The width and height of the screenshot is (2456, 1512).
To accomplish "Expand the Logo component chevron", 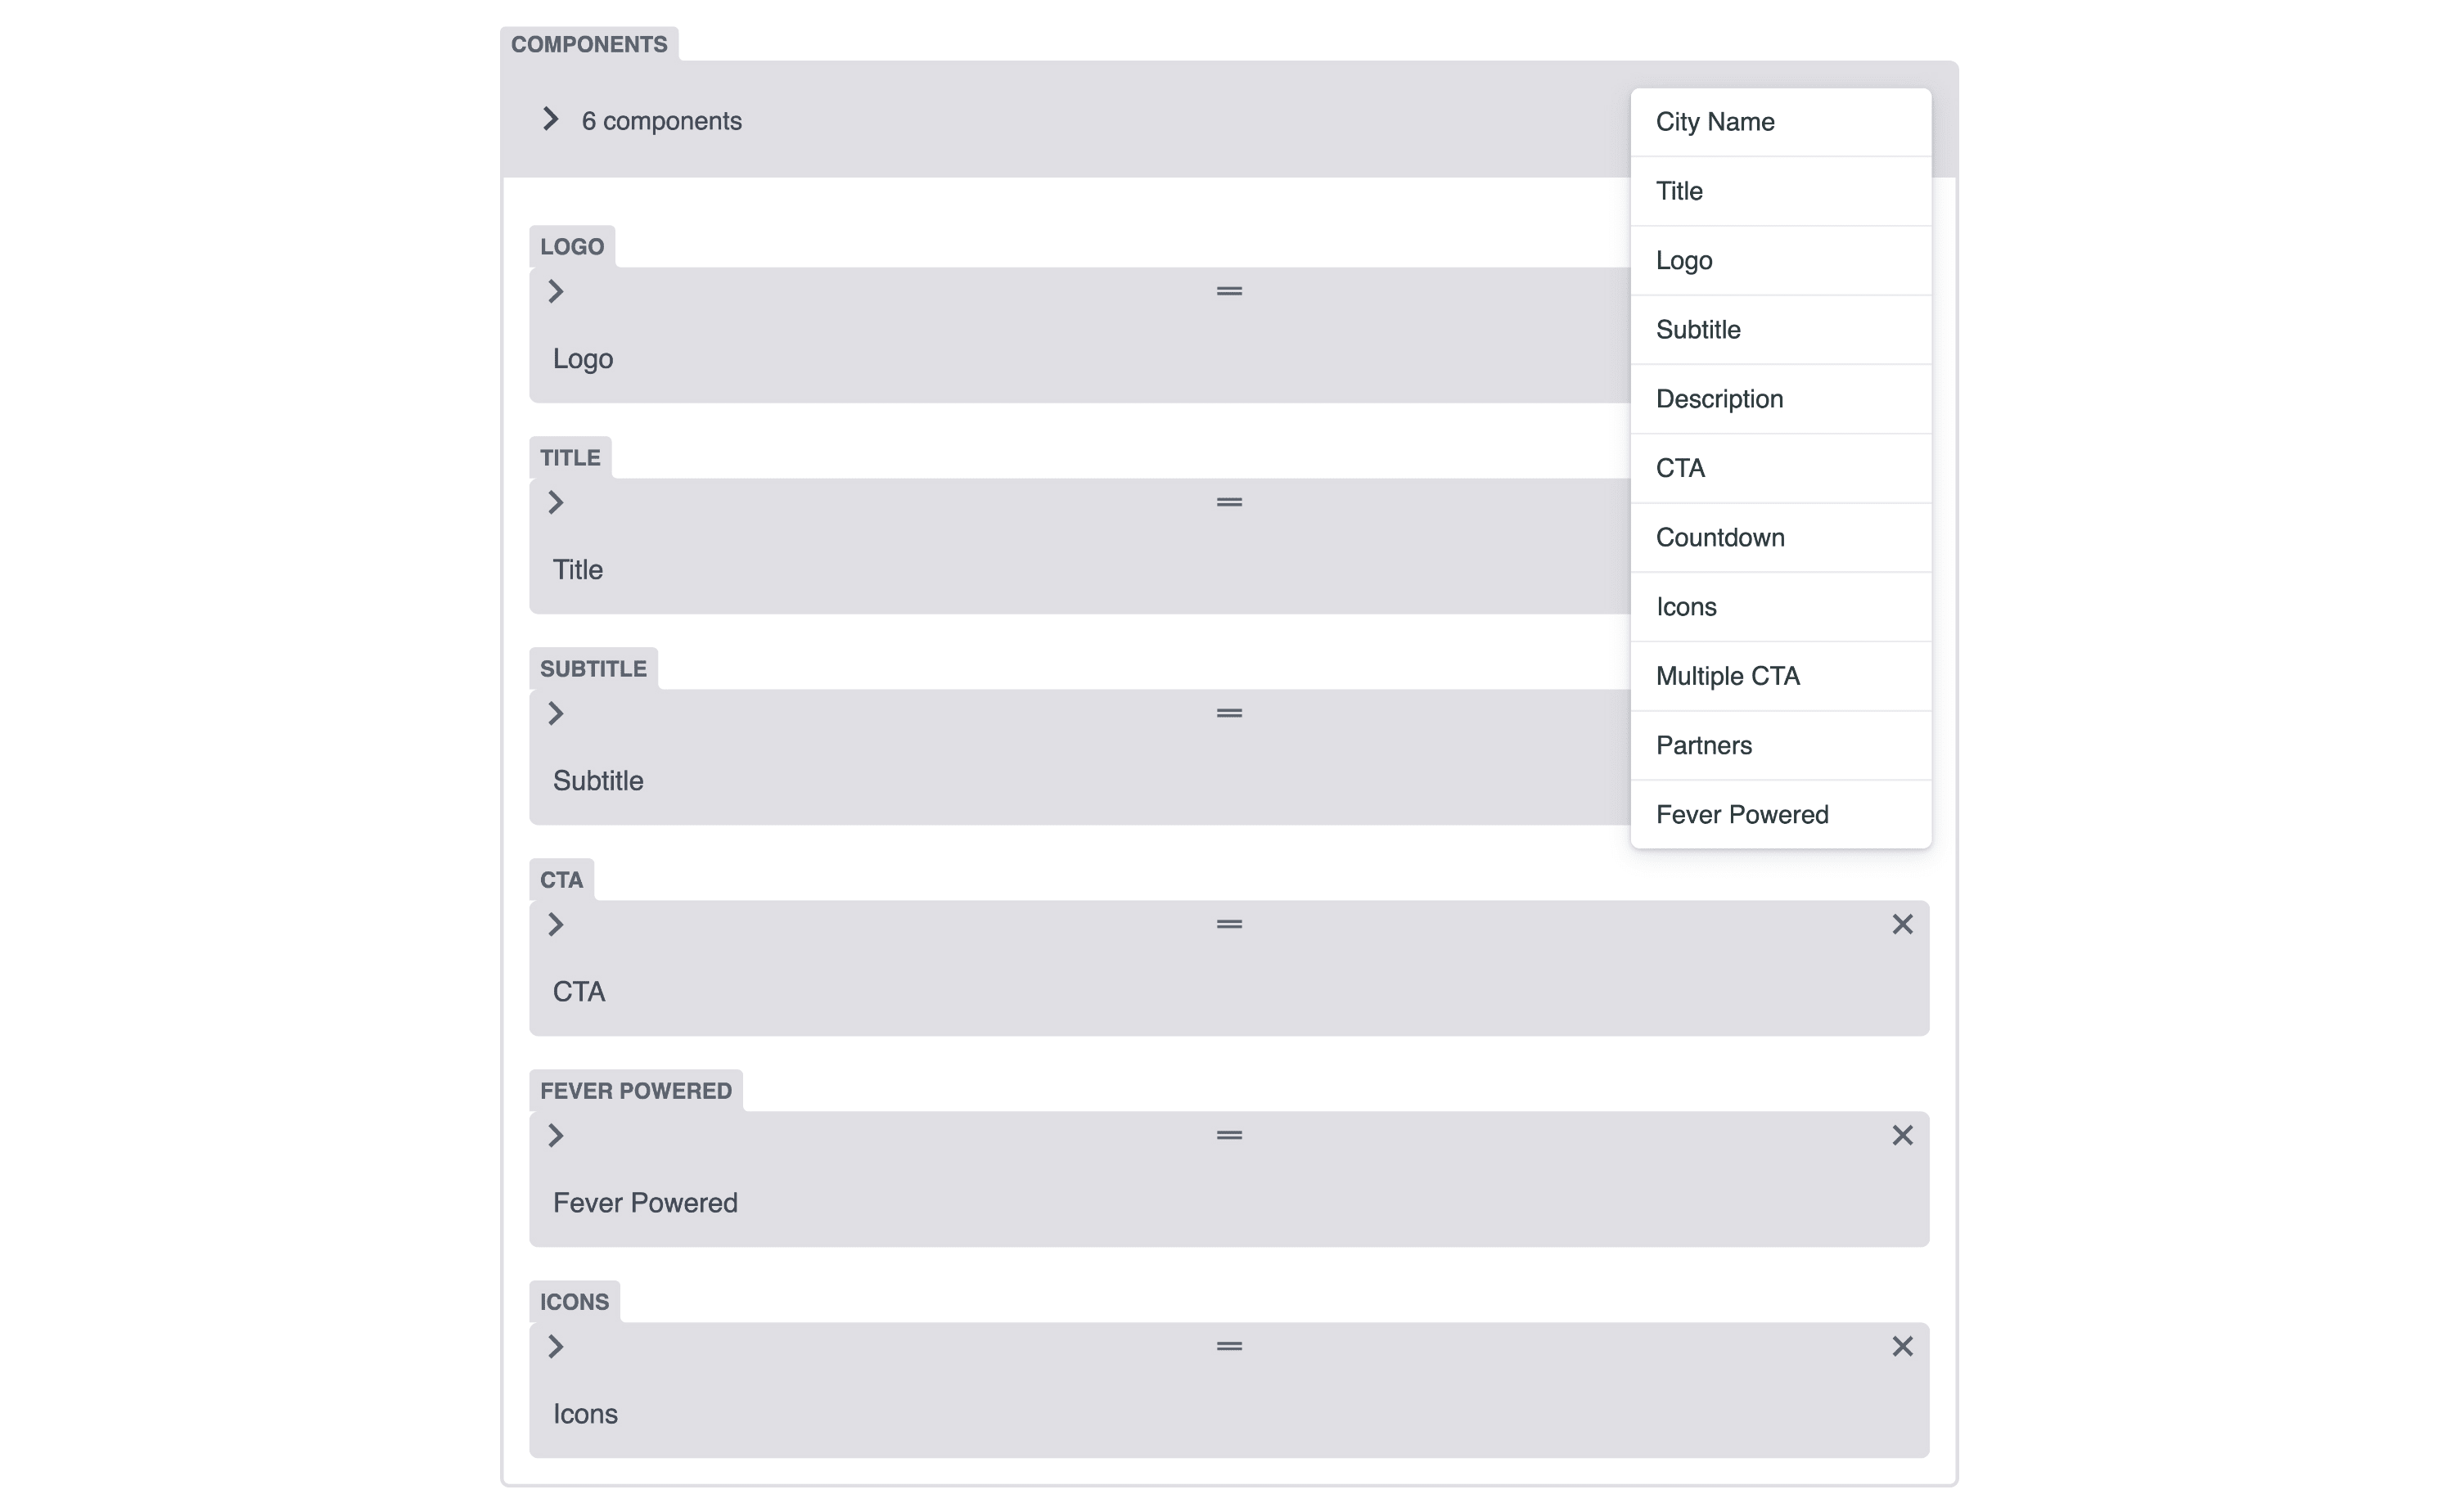I will point(556,291).
